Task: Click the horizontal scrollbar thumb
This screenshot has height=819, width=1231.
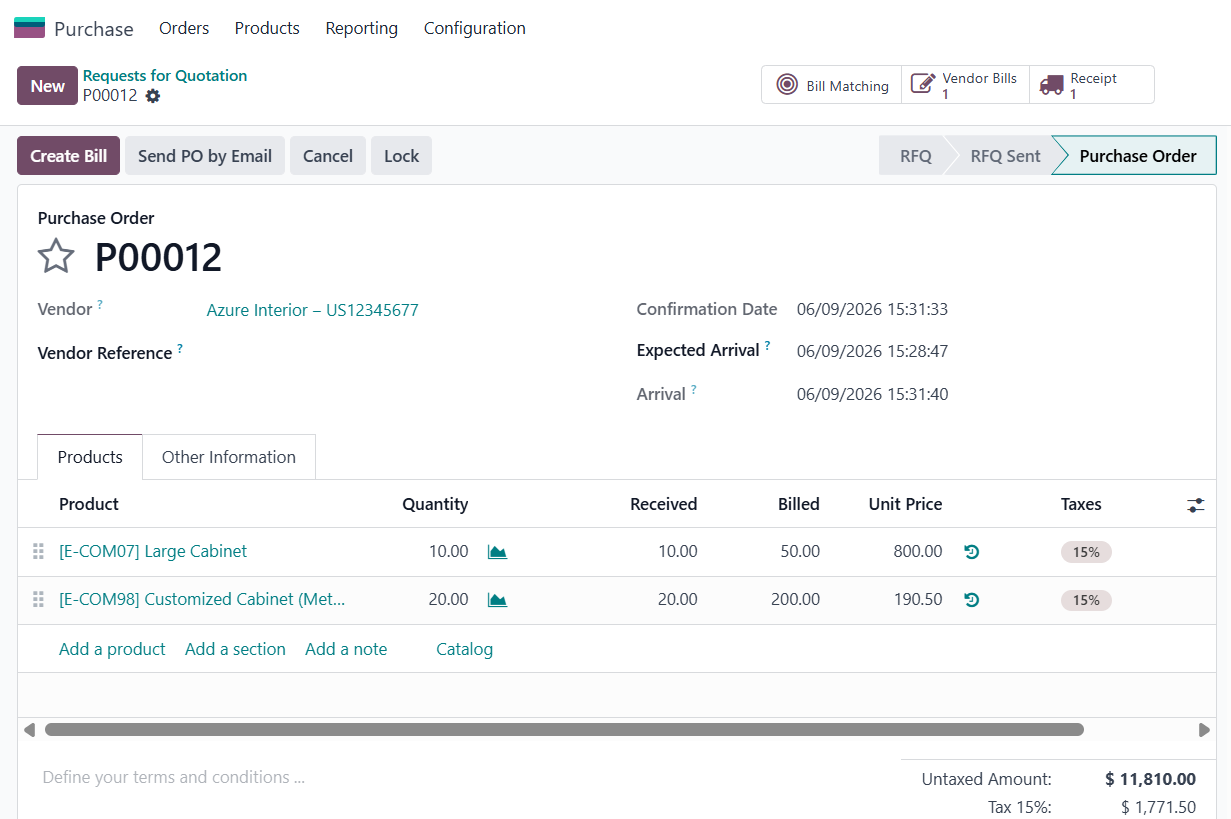Action: coord(564,730)
